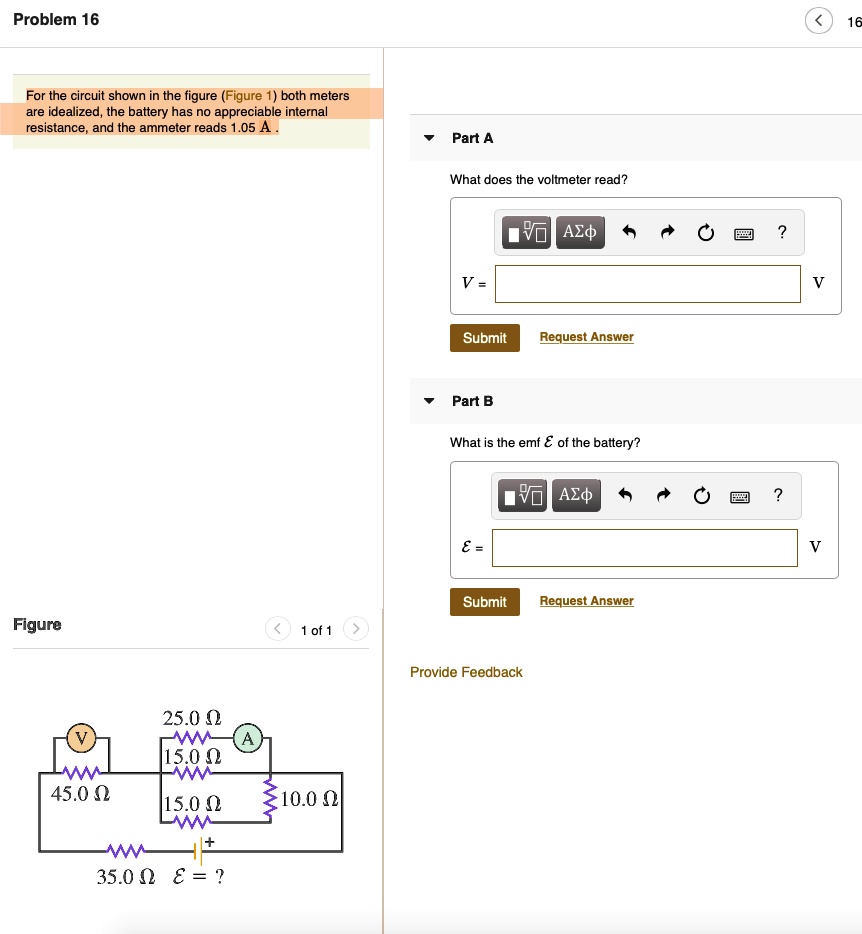Open Request Answer for Part A

pyautogui.click(x=586, y=336)
